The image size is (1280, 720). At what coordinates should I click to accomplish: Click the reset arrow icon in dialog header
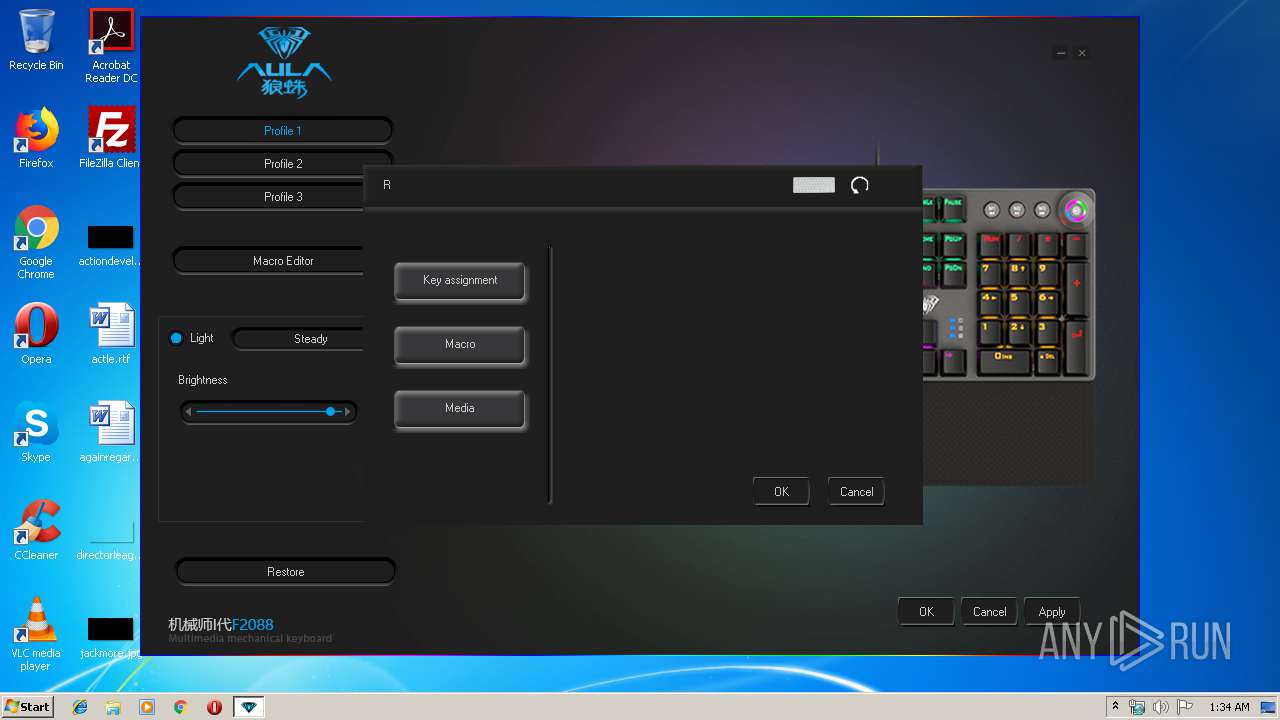tap(860, 185)
